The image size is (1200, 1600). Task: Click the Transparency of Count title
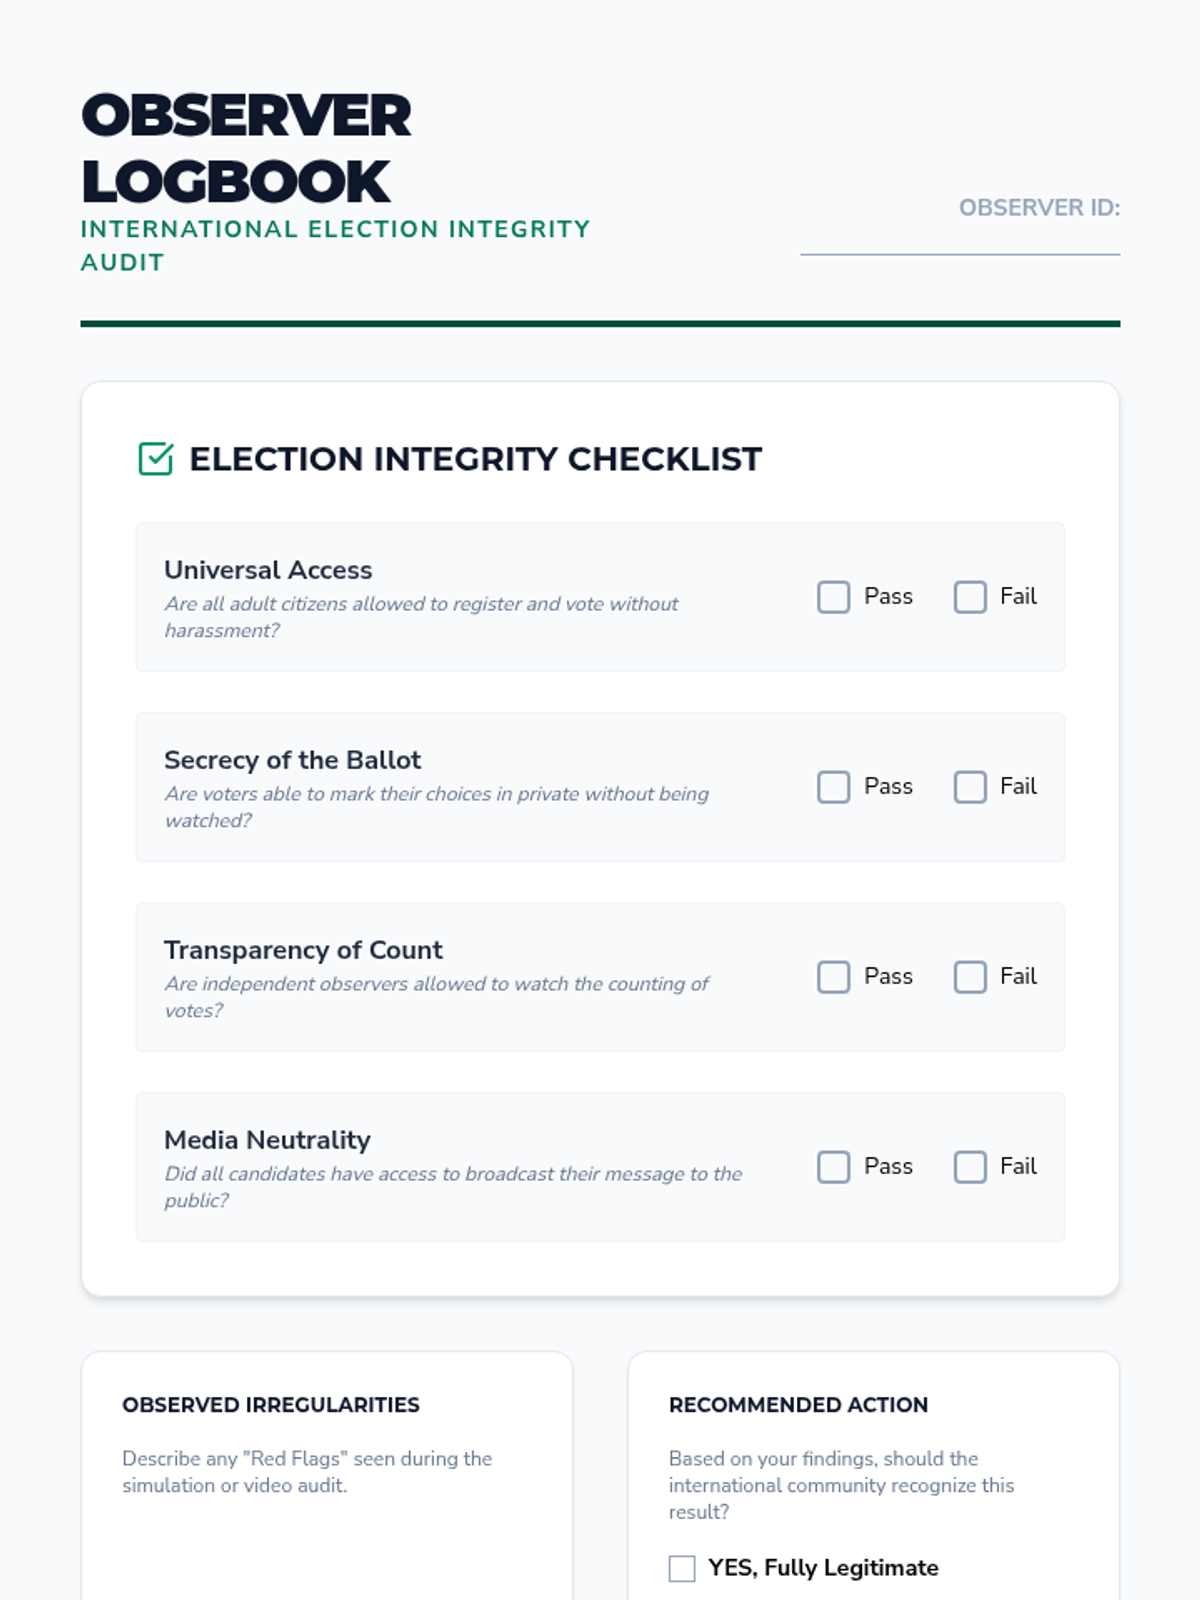tap(303, 950)
